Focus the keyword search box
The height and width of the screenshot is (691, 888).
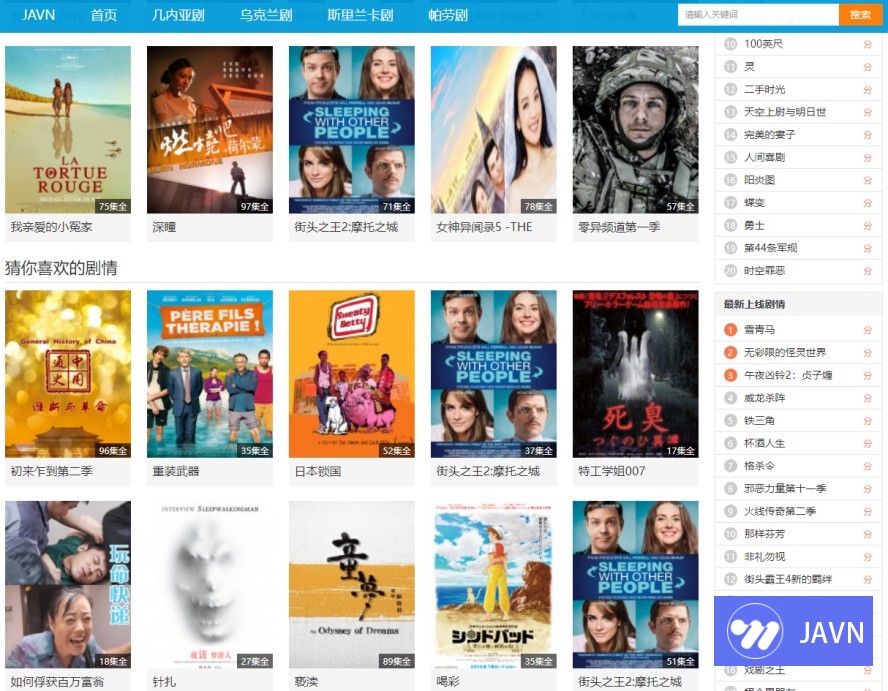coord(758,15)
